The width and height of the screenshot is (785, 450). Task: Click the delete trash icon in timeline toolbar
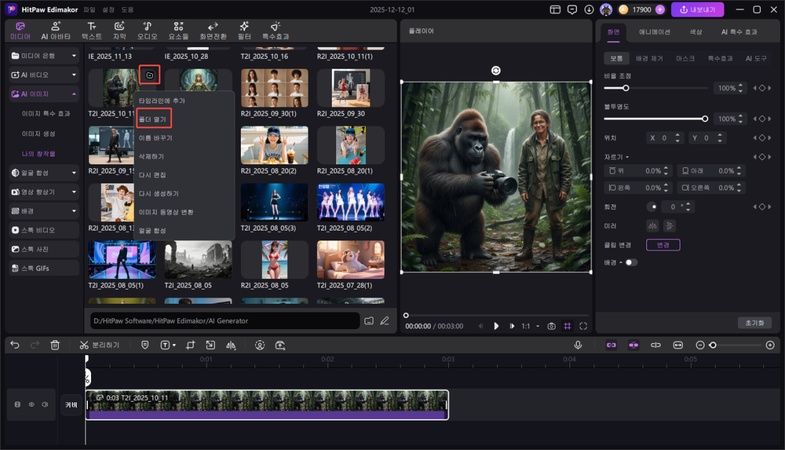point(55,345)
